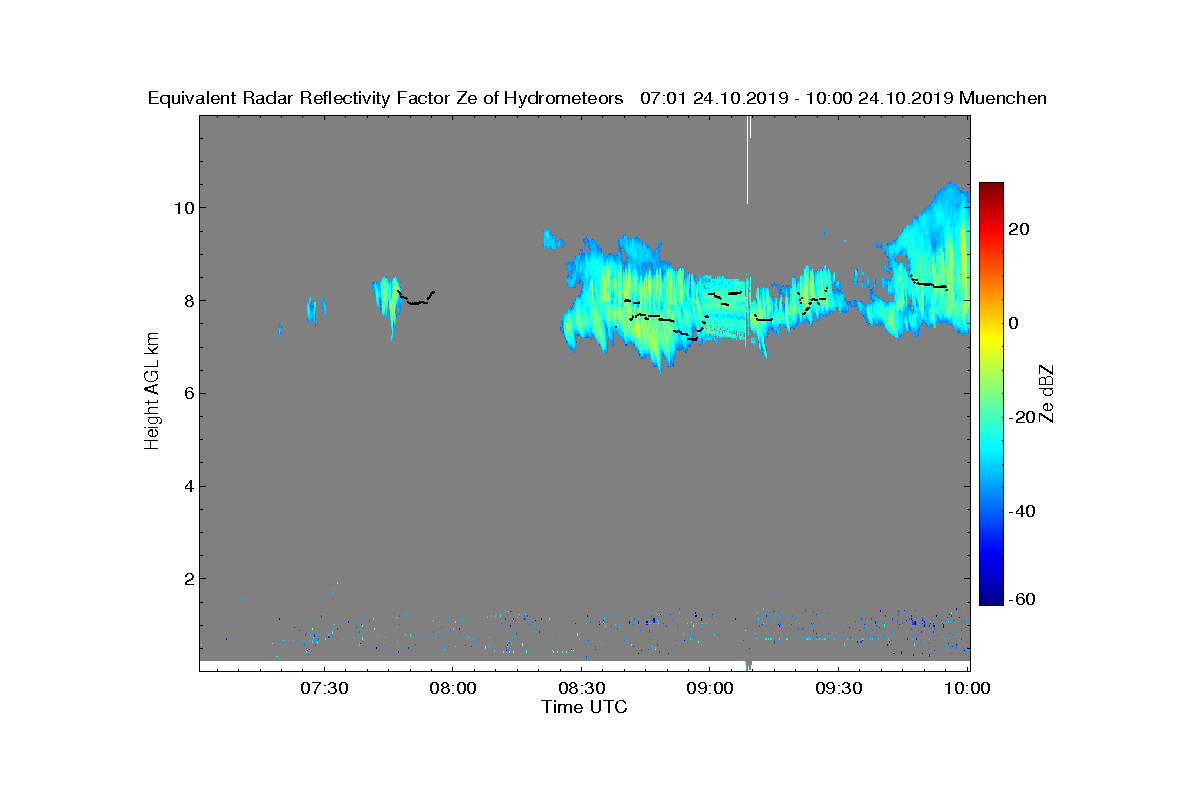Click the height tick label '4'

coord(187,486)
